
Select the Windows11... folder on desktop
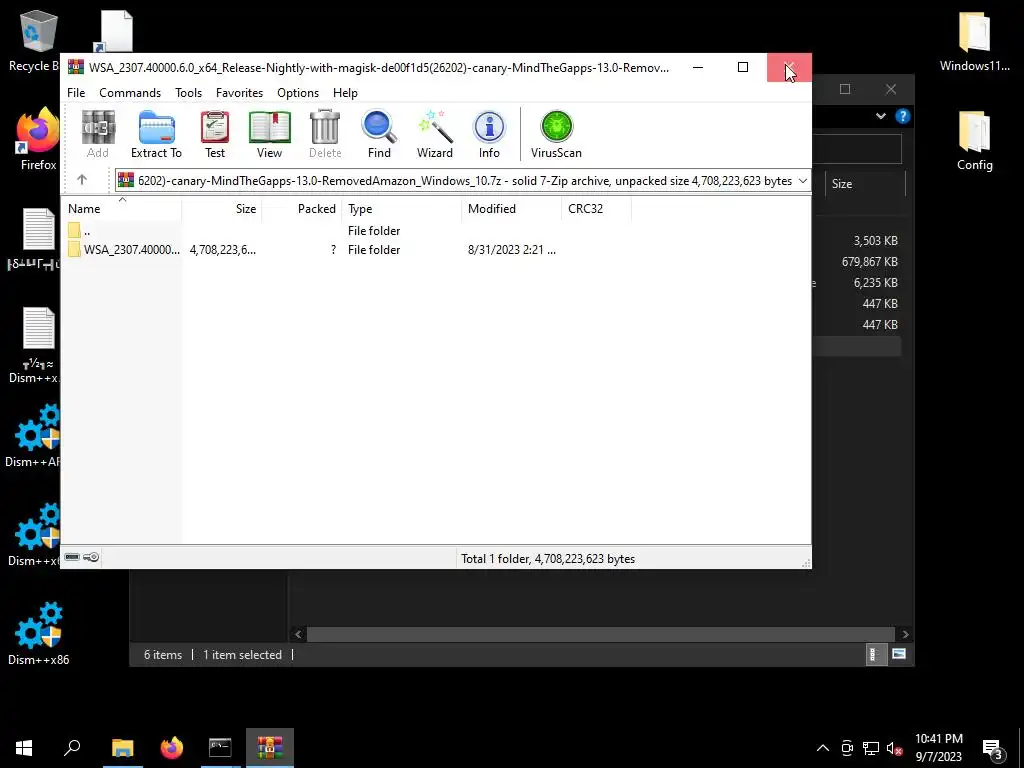point(974,42)
